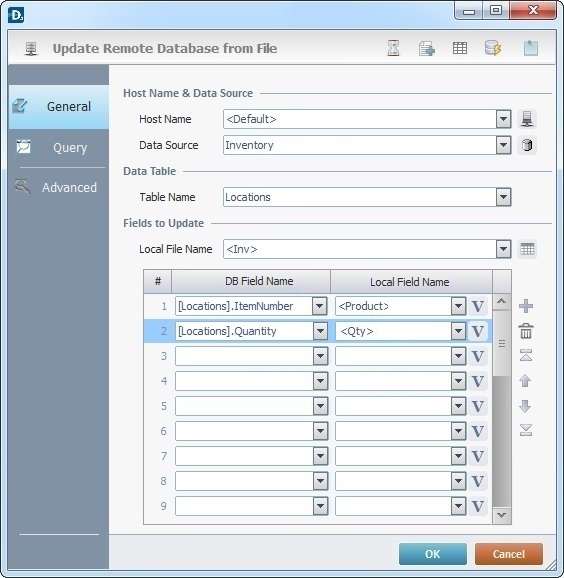Viewport: 564px width, 578px height.
Task: Click the fields table scrollbar down arrow
Action: pos(501,515)
